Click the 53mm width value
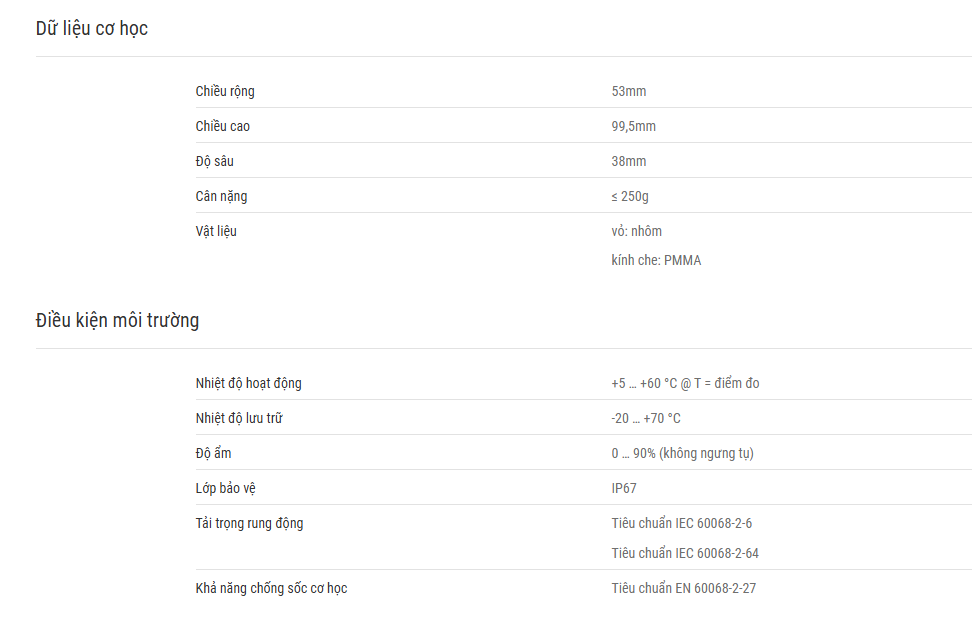Image resolution: width=972 pixels, height=619 pixels. pyautogui.click(x=629, y=91)
